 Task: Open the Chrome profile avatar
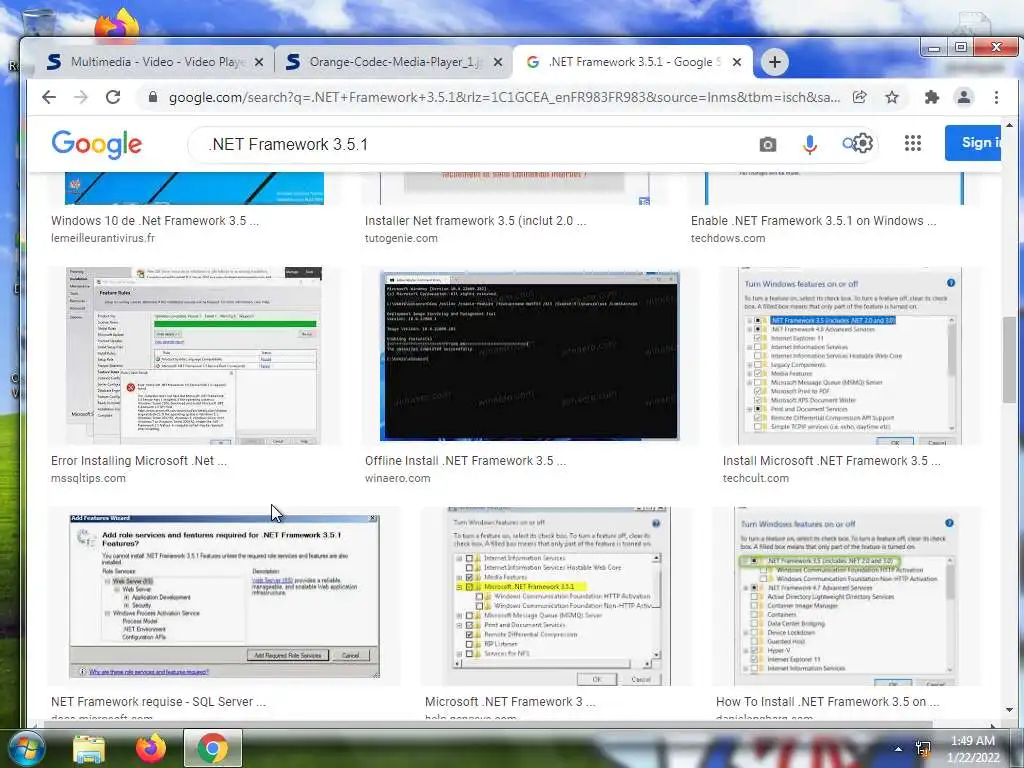[963, 97]
